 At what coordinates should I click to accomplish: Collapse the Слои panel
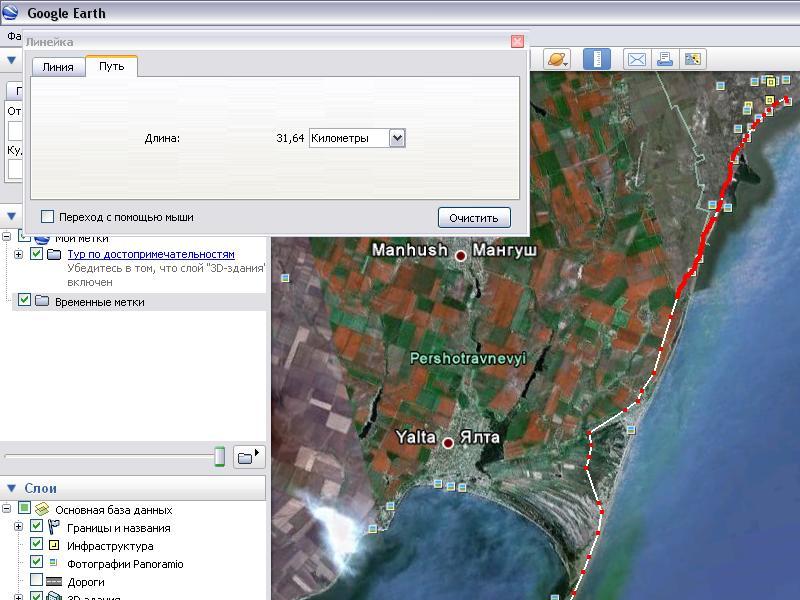click(x=12, y=488)
